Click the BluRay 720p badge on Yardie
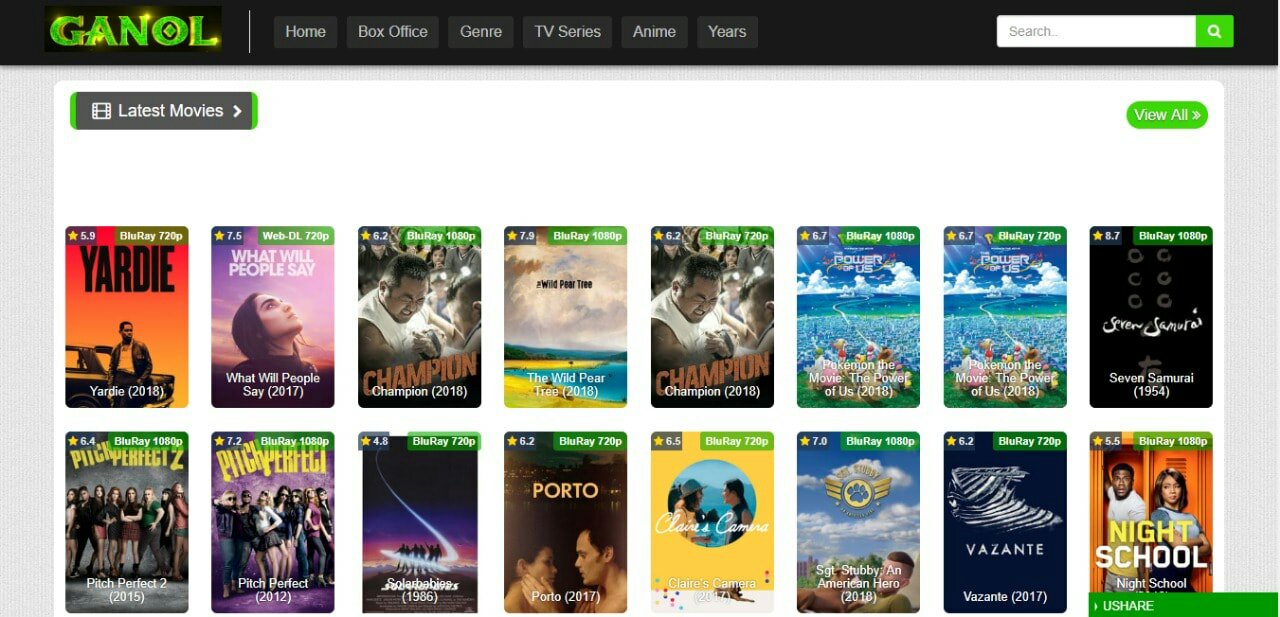Image resolution: width=1280 pixels, height=617 pixels. (x=151, y=236)
